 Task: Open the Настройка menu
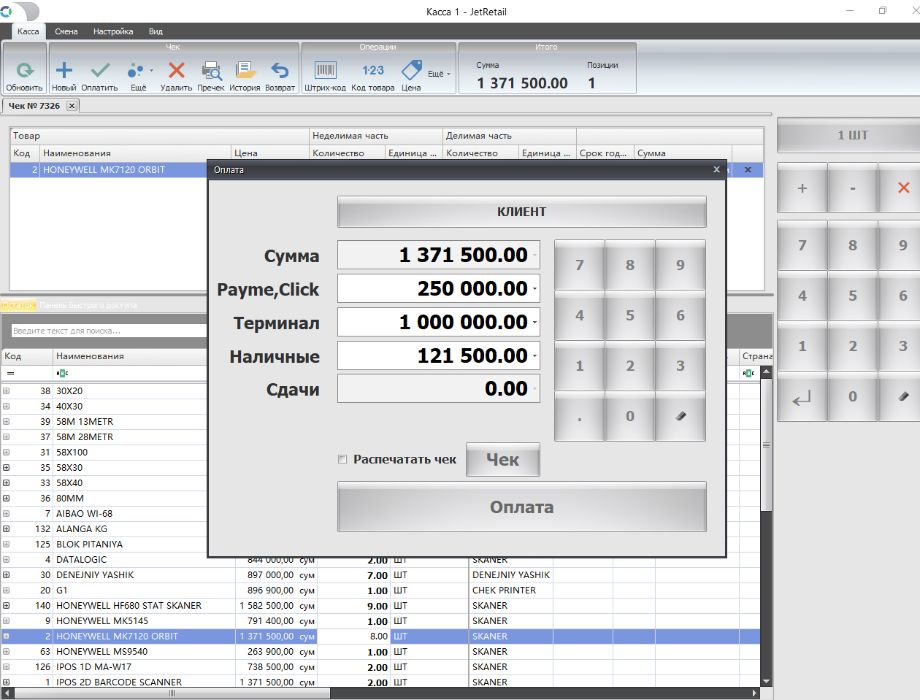113,31
